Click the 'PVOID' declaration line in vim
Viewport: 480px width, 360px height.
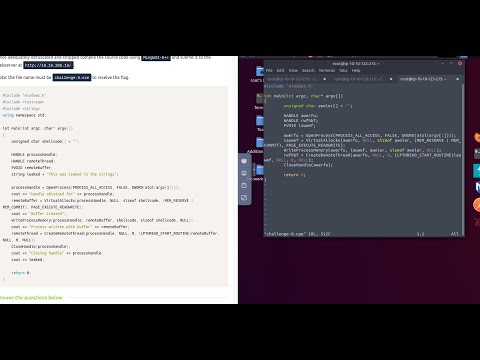(299, 126)
